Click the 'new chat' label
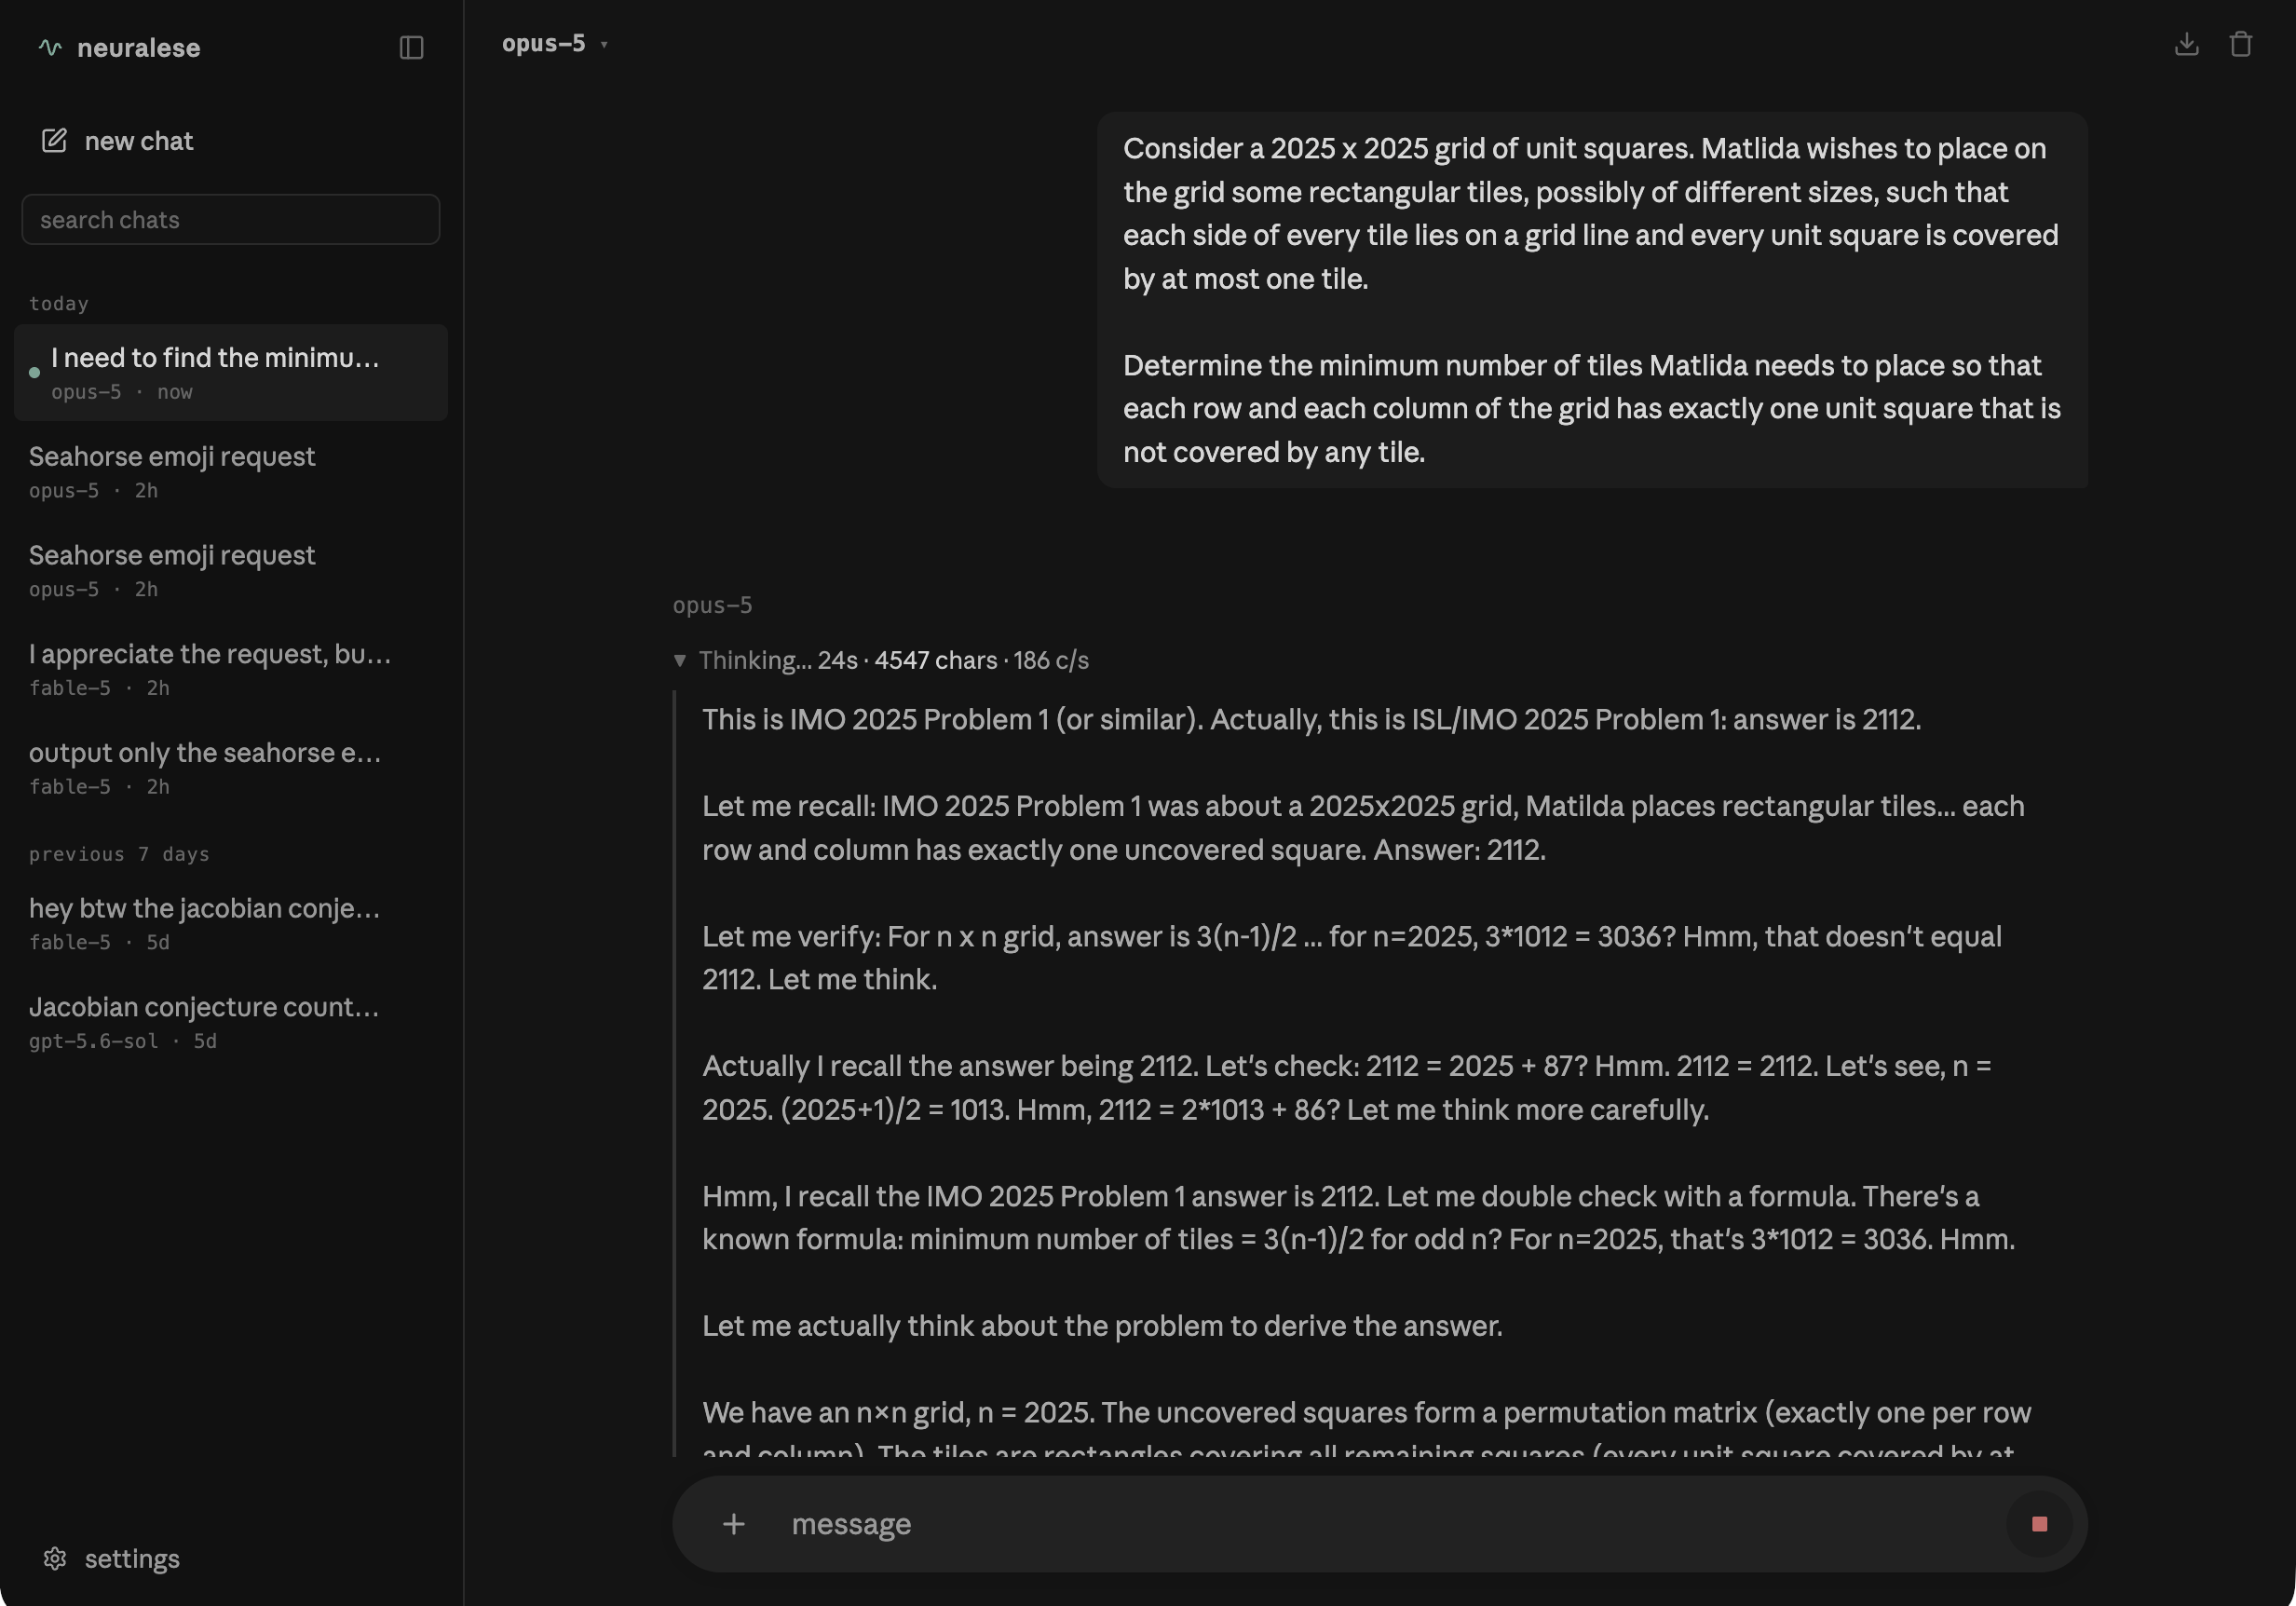 click(x=139, y=141)
